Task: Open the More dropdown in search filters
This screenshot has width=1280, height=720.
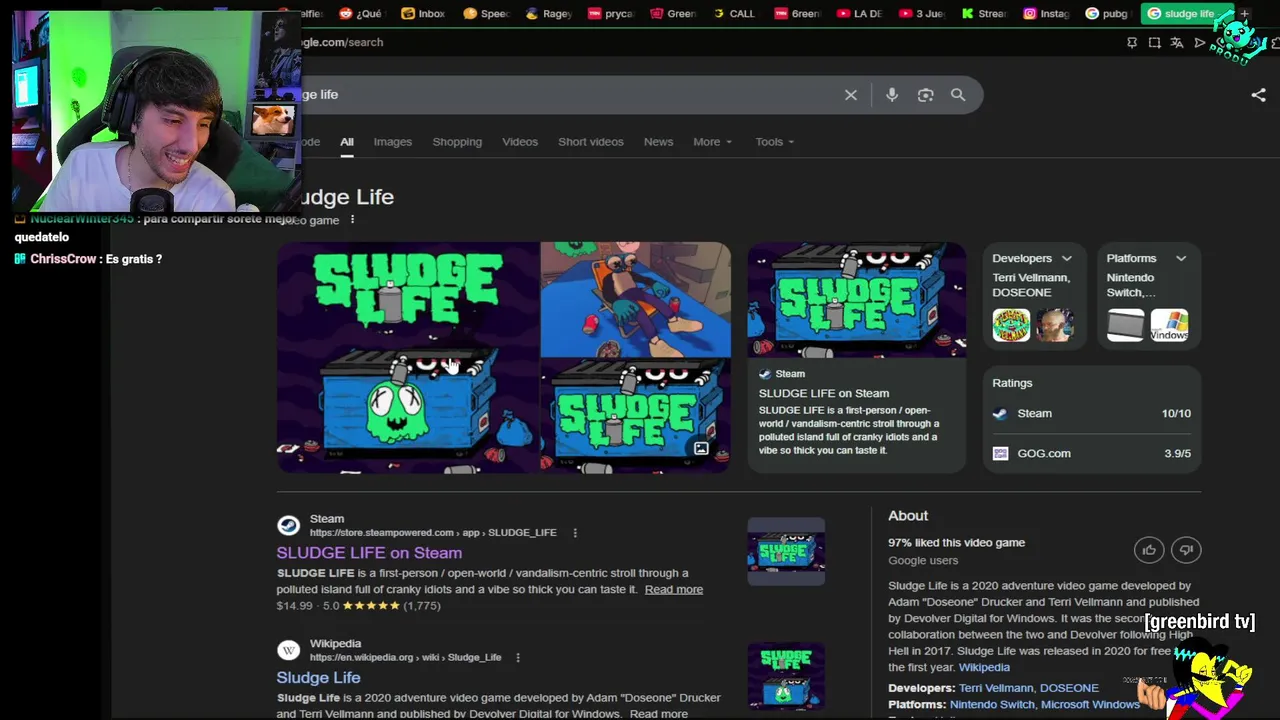Action: [712, 142]
